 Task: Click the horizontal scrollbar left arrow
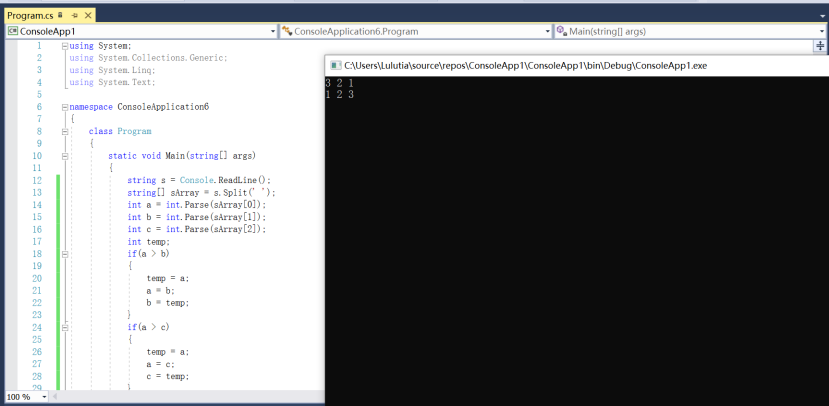(x=54, y=396)
